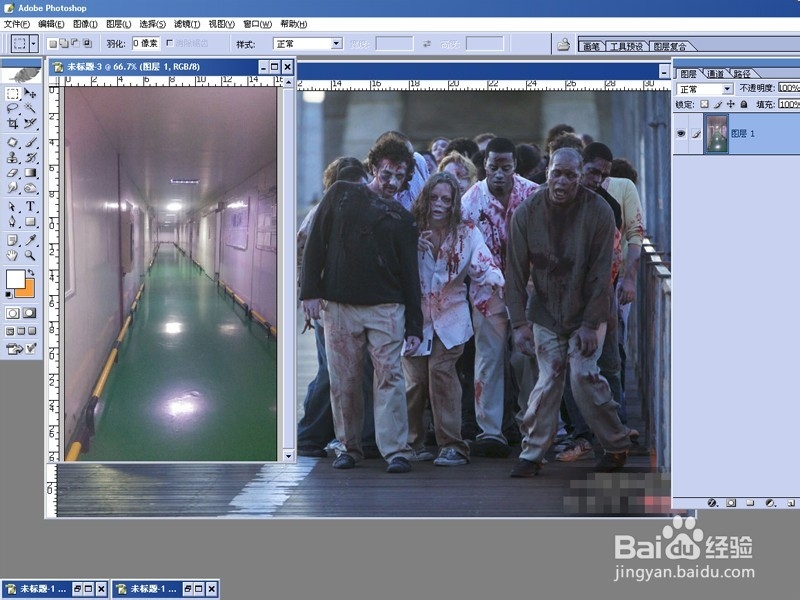Swap foreground and background colors
Image resolution: width=800 pixels, height=600 pixels.
31,273
